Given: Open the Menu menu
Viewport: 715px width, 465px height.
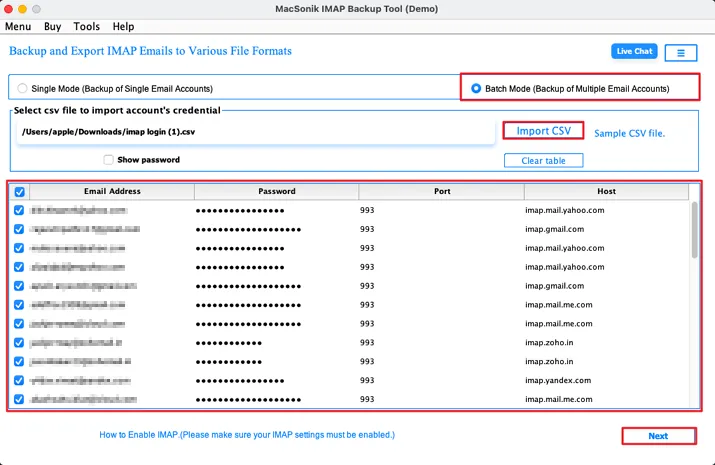Looking at the screenshot, I should click(18, 26).
